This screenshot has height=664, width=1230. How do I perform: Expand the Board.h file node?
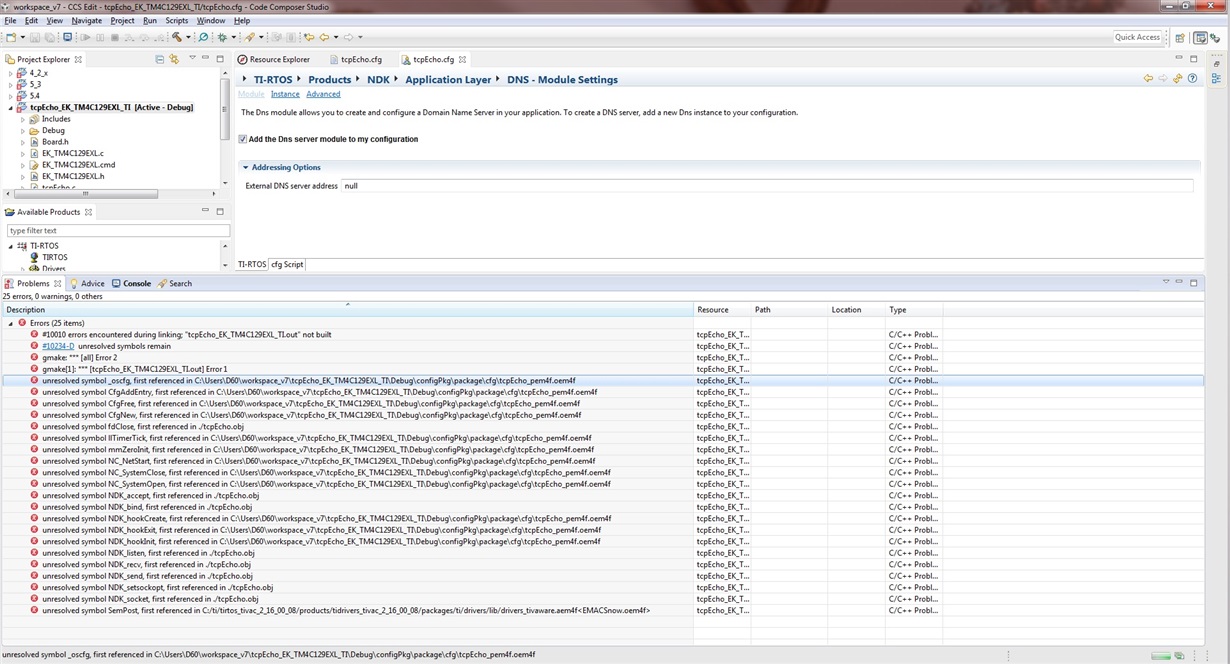click(23, 142)
